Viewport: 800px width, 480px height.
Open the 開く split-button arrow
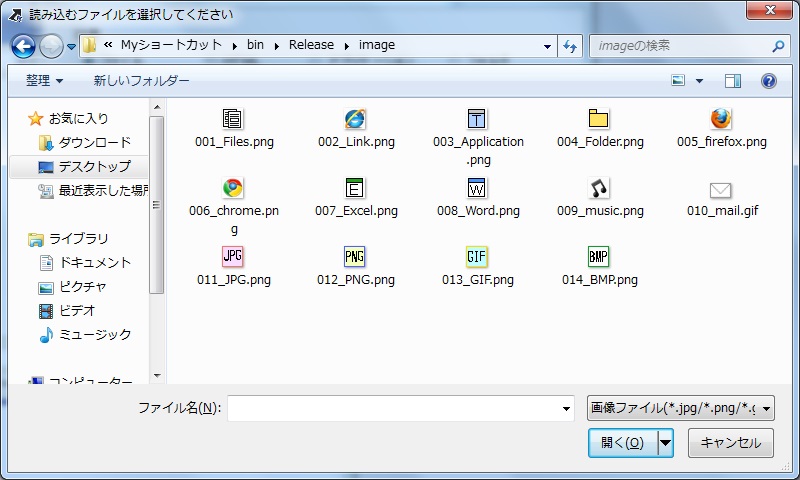[665, 443]
